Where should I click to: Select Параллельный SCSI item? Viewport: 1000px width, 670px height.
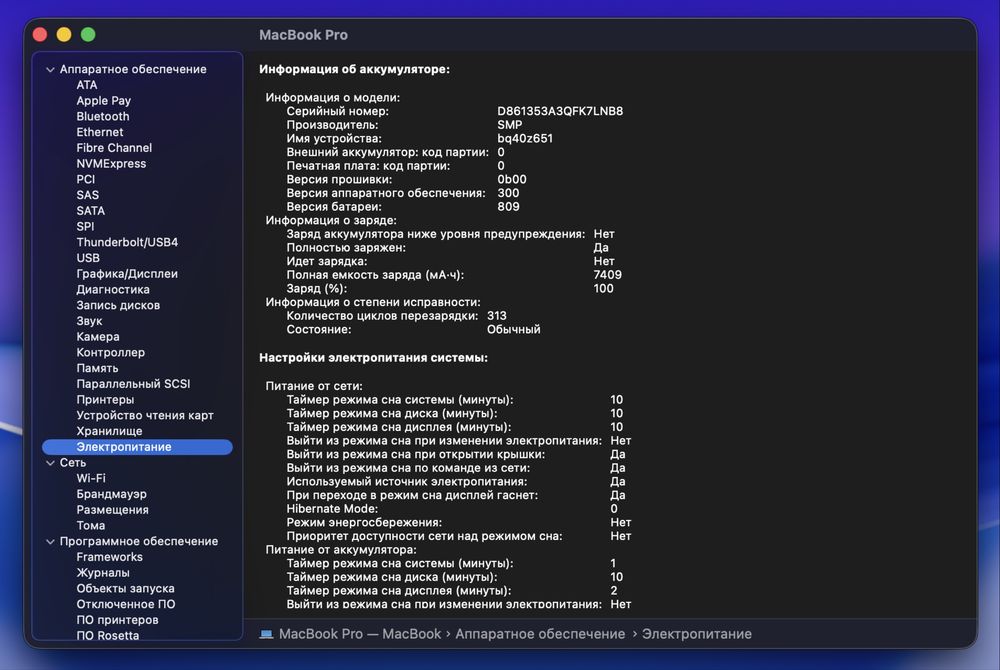point(133,384)
